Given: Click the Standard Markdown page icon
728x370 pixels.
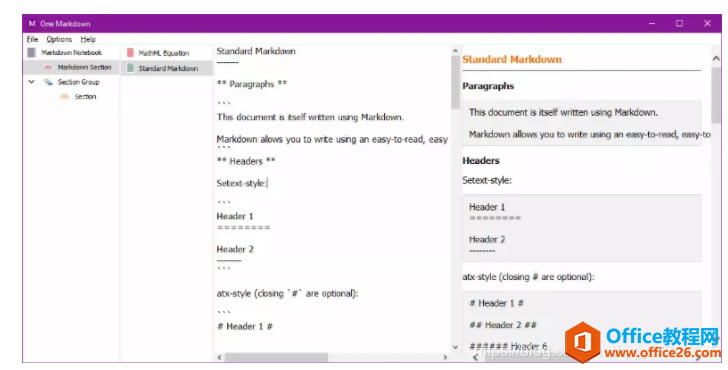Looking at the screenshot, I should [130, 68].
